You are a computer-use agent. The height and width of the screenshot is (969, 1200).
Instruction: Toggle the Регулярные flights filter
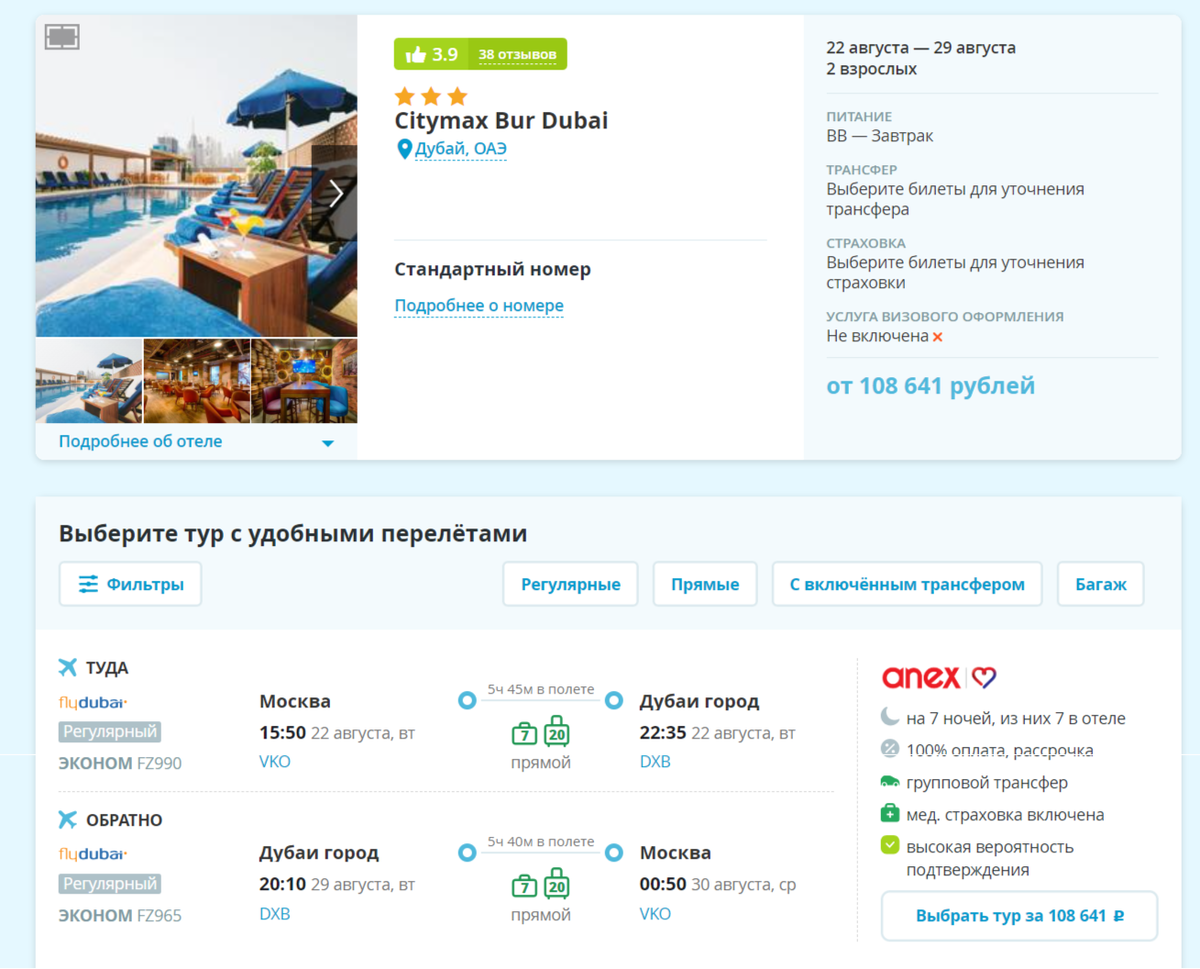[571, 584]
